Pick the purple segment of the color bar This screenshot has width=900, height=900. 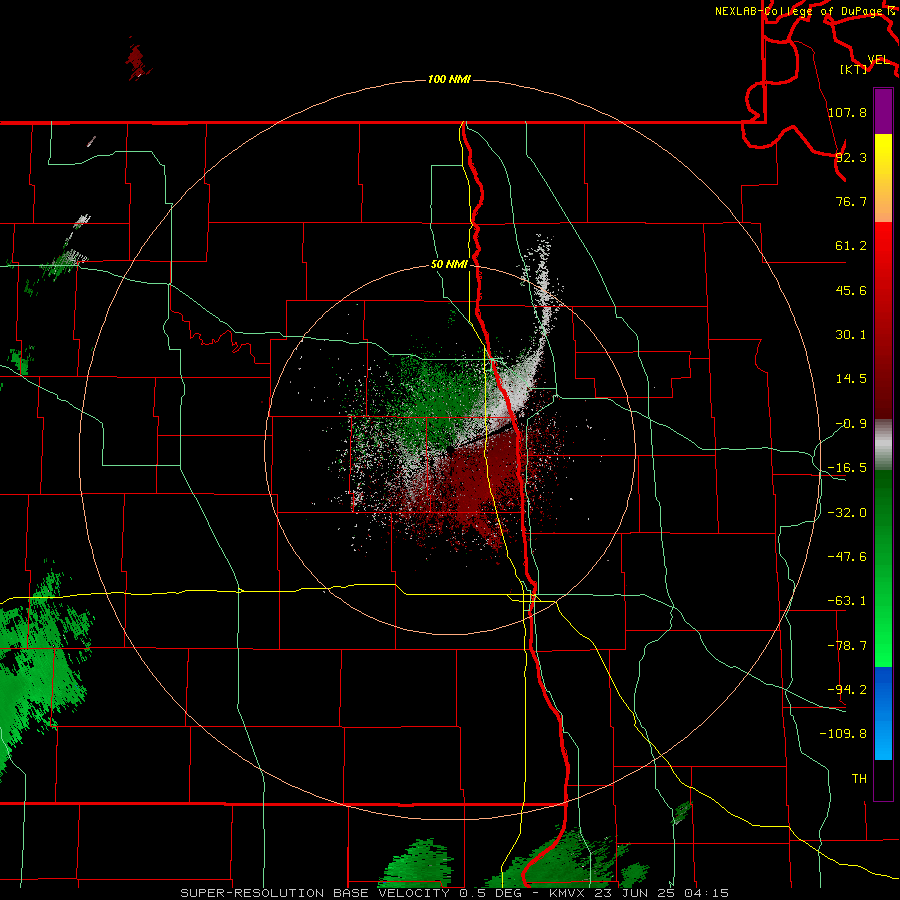point(883,111)
